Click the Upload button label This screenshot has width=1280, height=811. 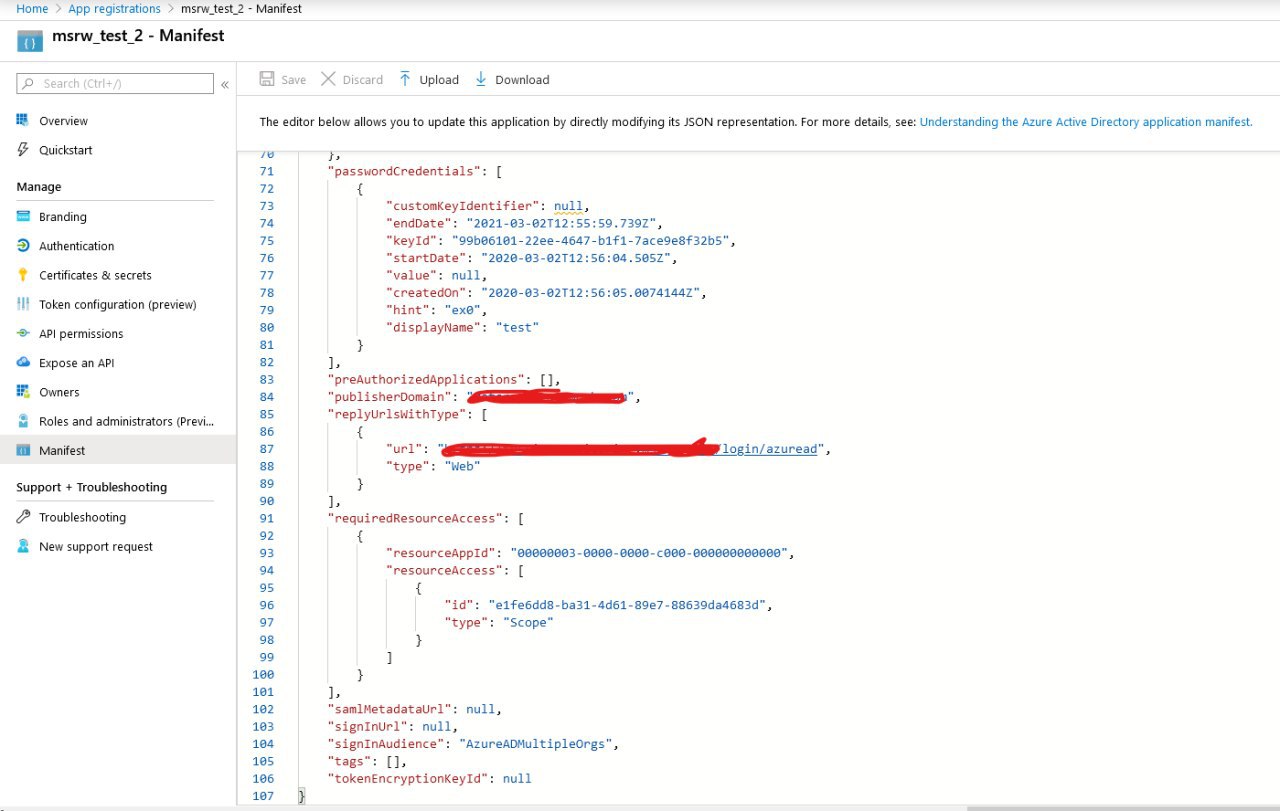[439, 80]
